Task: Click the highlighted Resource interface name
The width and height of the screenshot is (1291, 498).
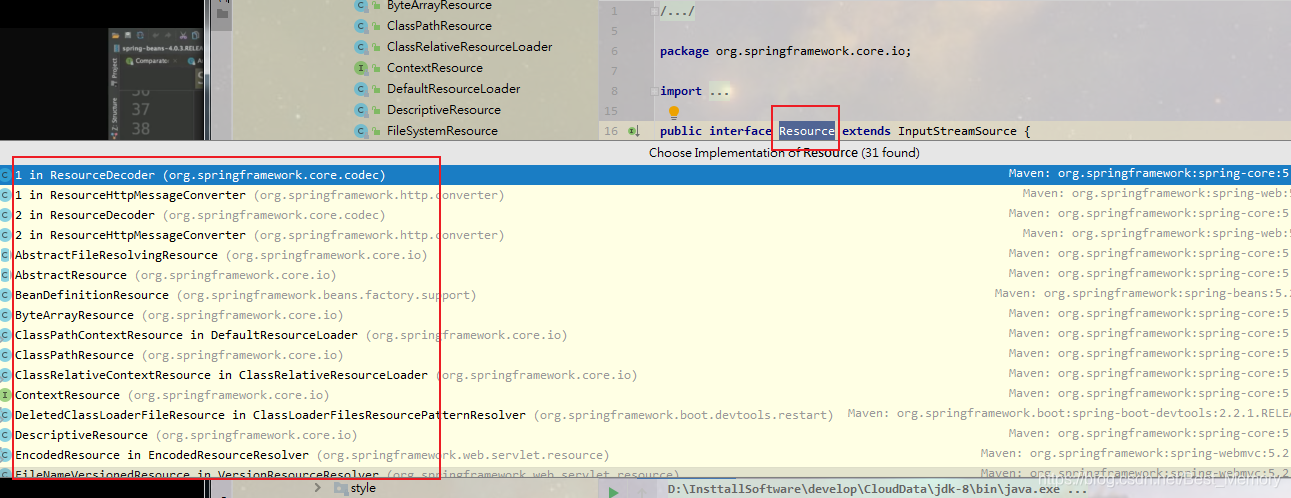Action: click(x=806, y=131)
